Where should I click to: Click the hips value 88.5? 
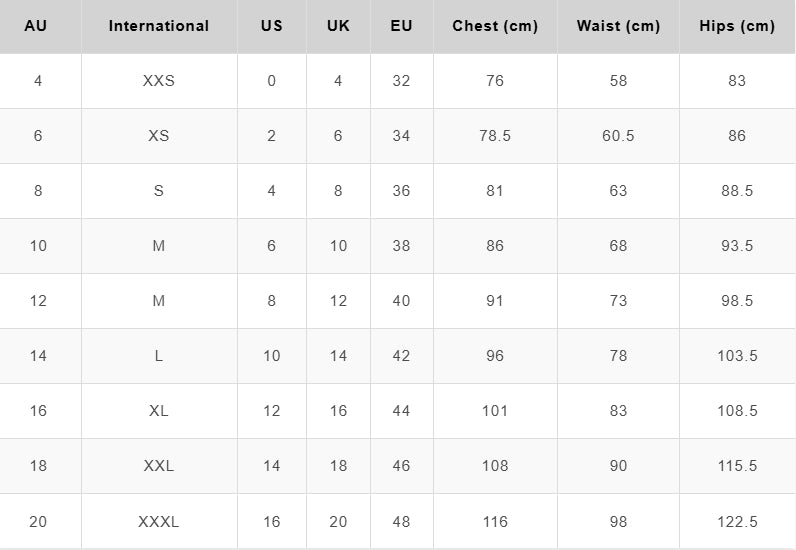click(737, 191)
